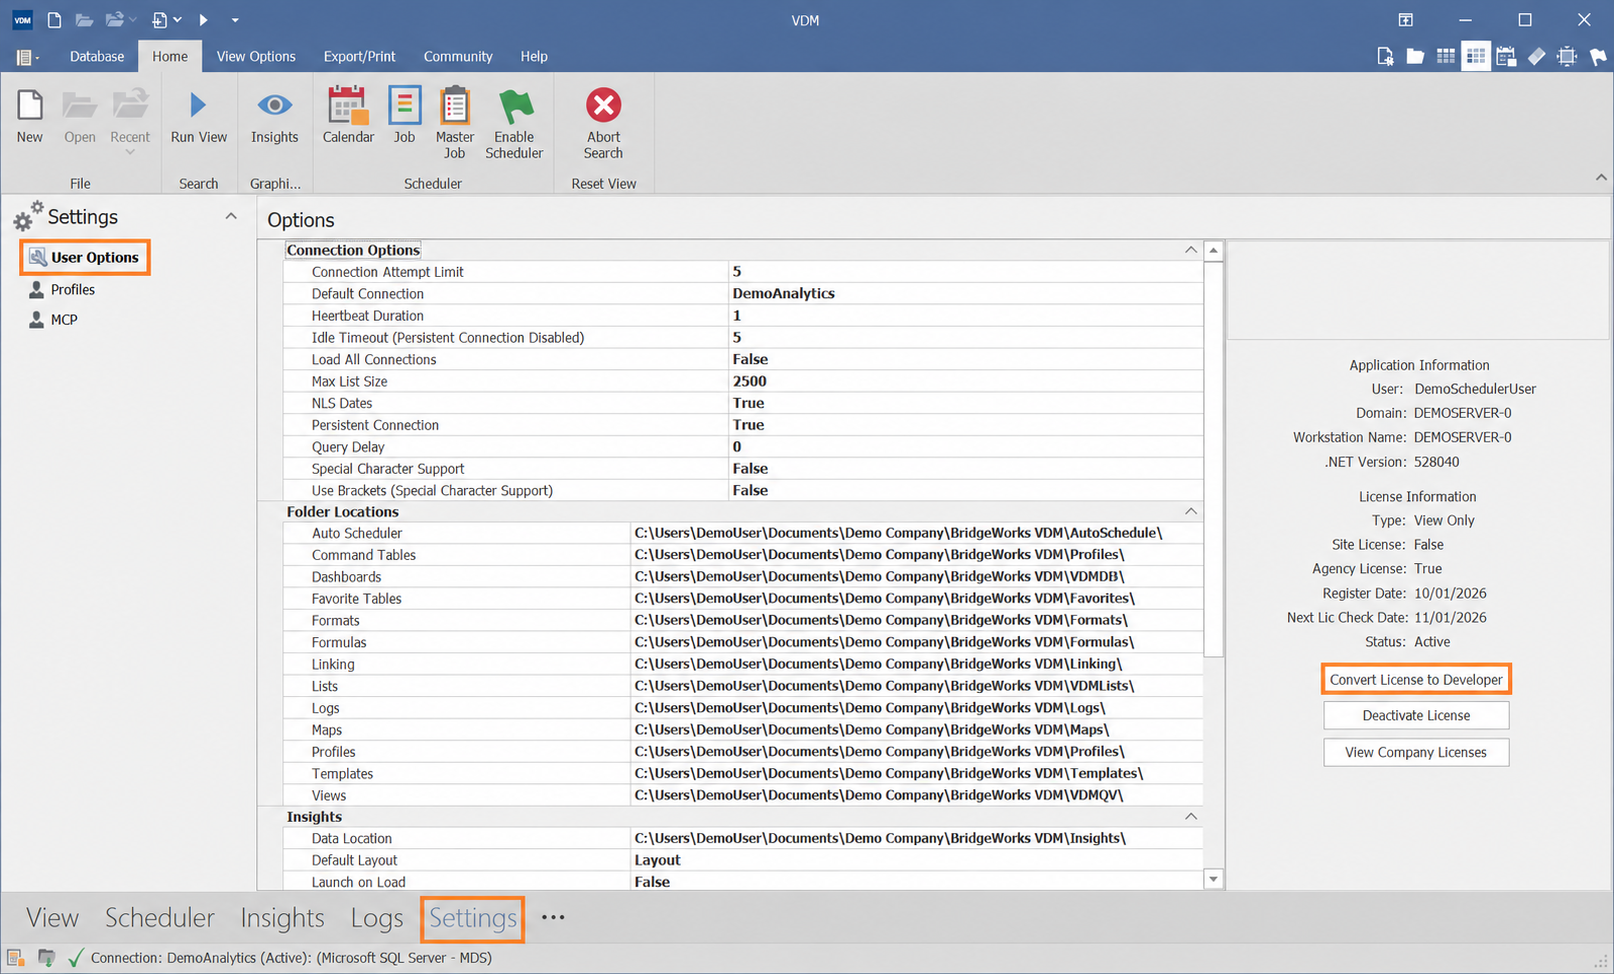This screenshot has width=1614, height=974.
Task: Click the new document icon in title bar
Action: [55, 20]
